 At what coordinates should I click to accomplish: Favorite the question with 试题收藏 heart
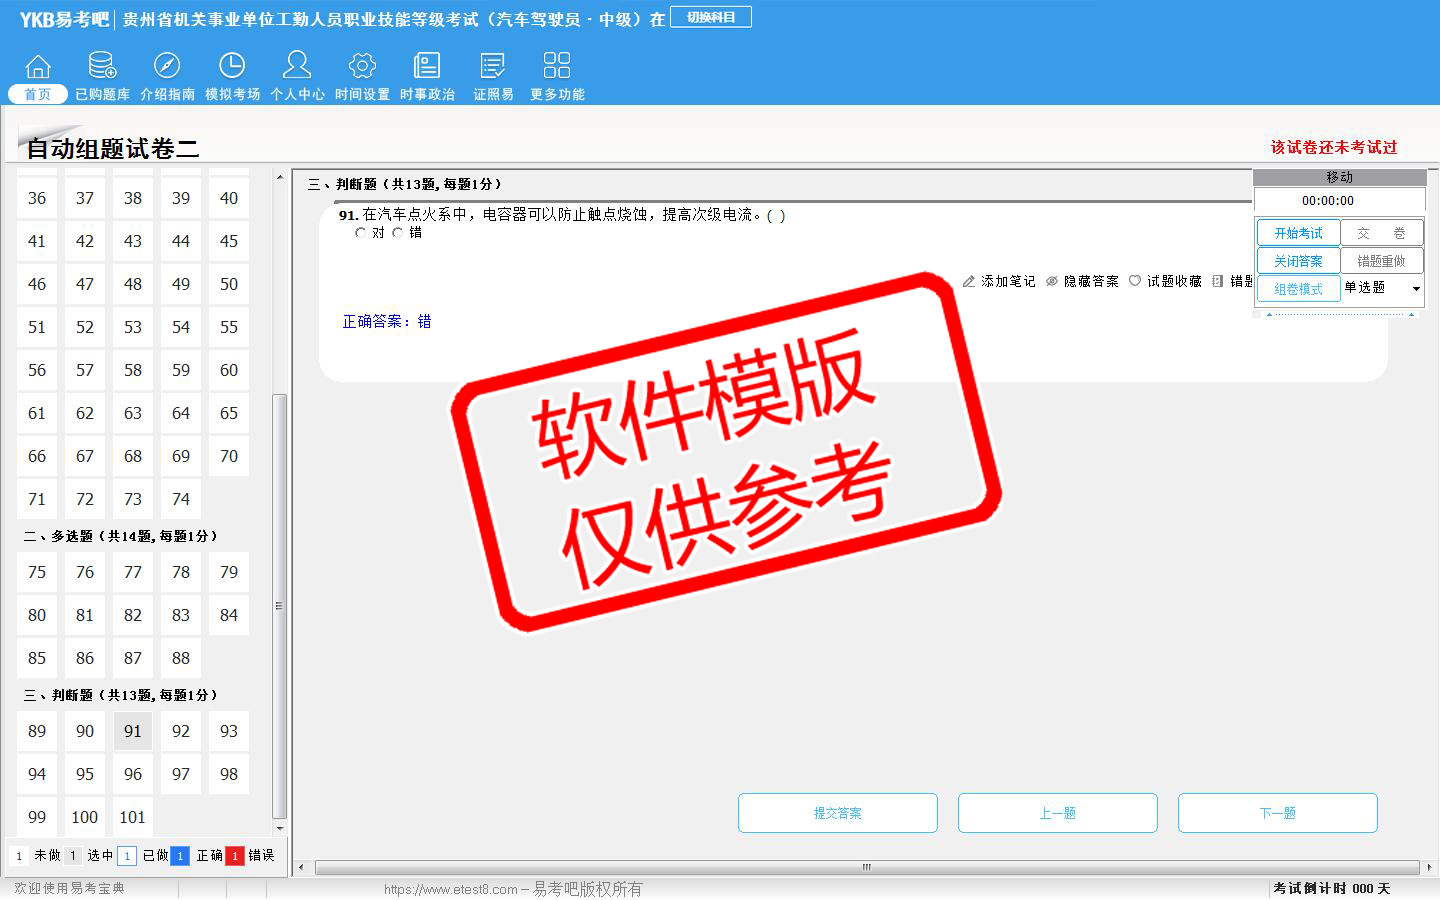(x=1135, y=282)
